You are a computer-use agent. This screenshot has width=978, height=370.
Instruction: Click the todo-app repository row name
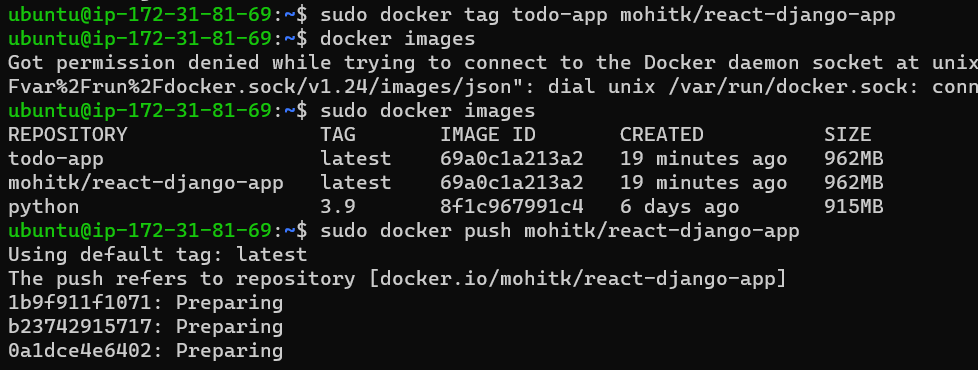click(56, 159)
